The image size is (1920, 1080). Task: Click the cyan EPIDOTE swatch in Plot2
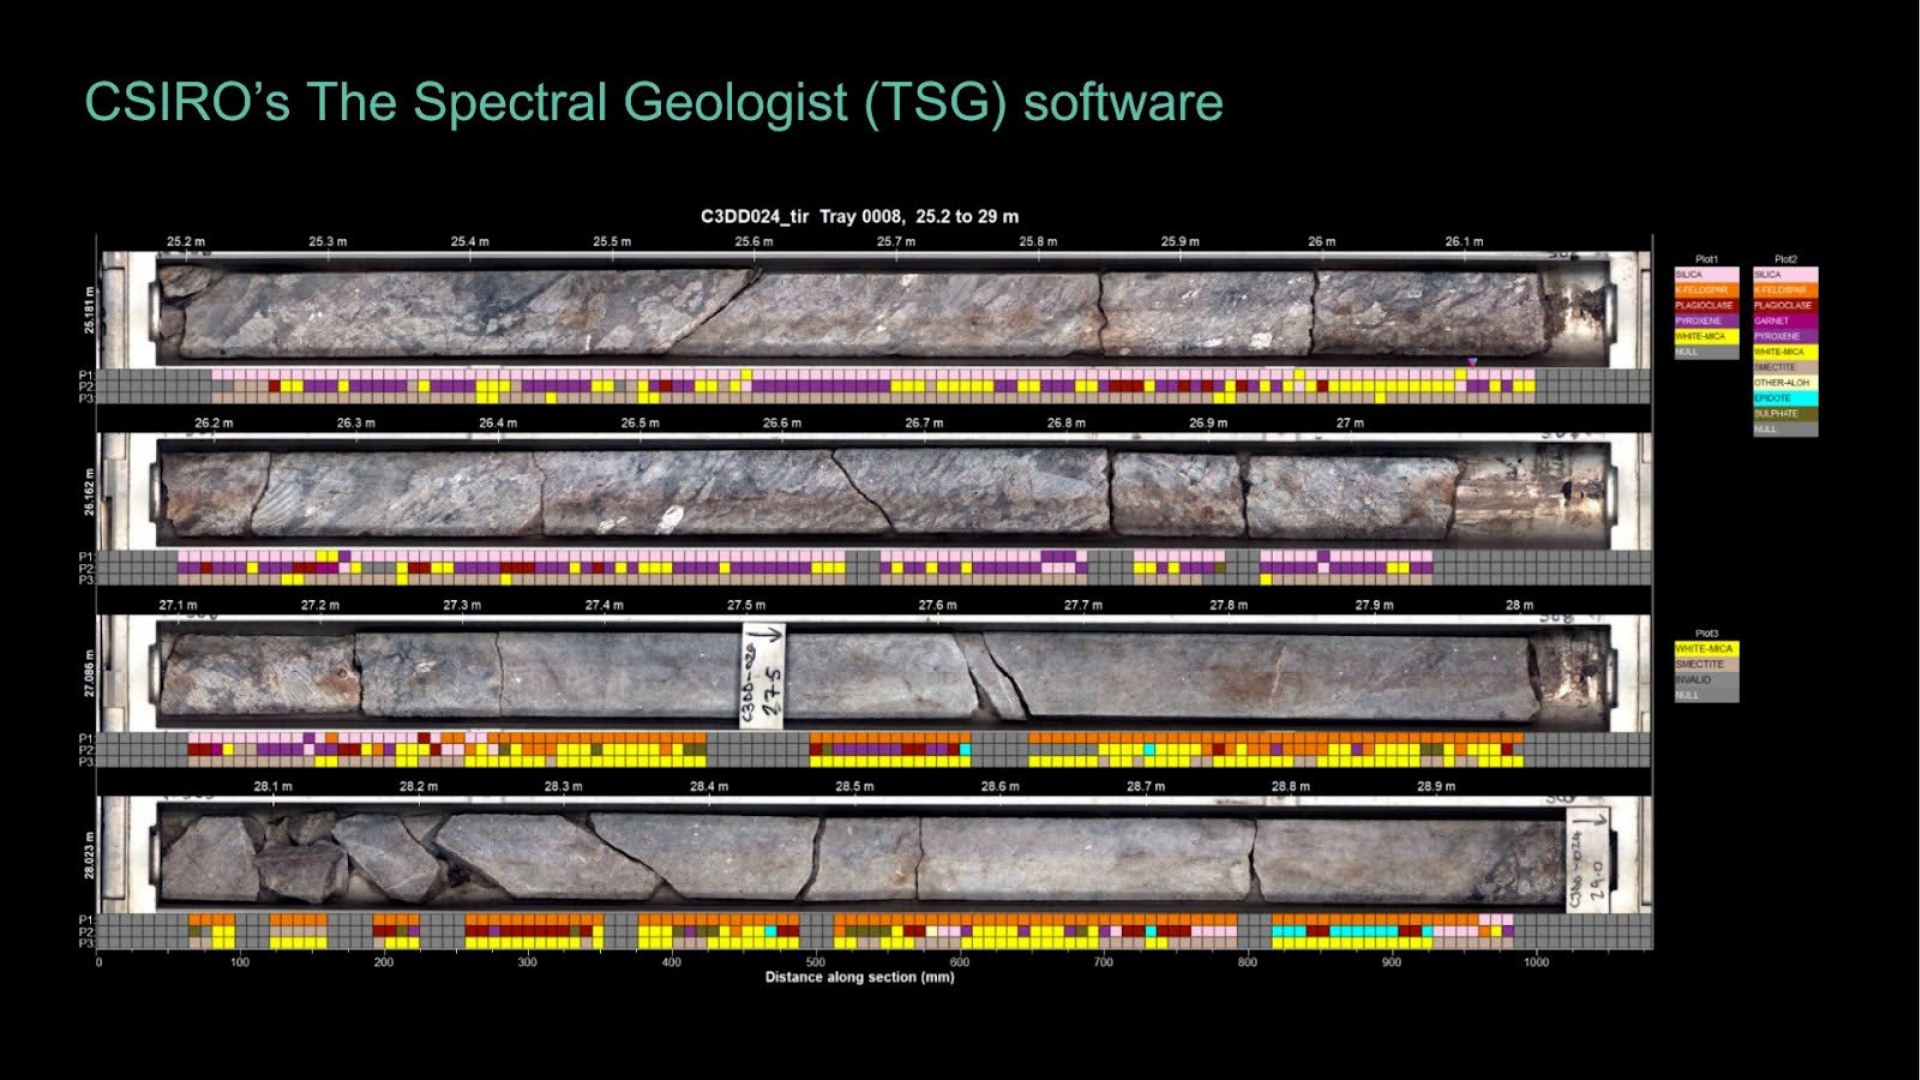point(1785,398)
